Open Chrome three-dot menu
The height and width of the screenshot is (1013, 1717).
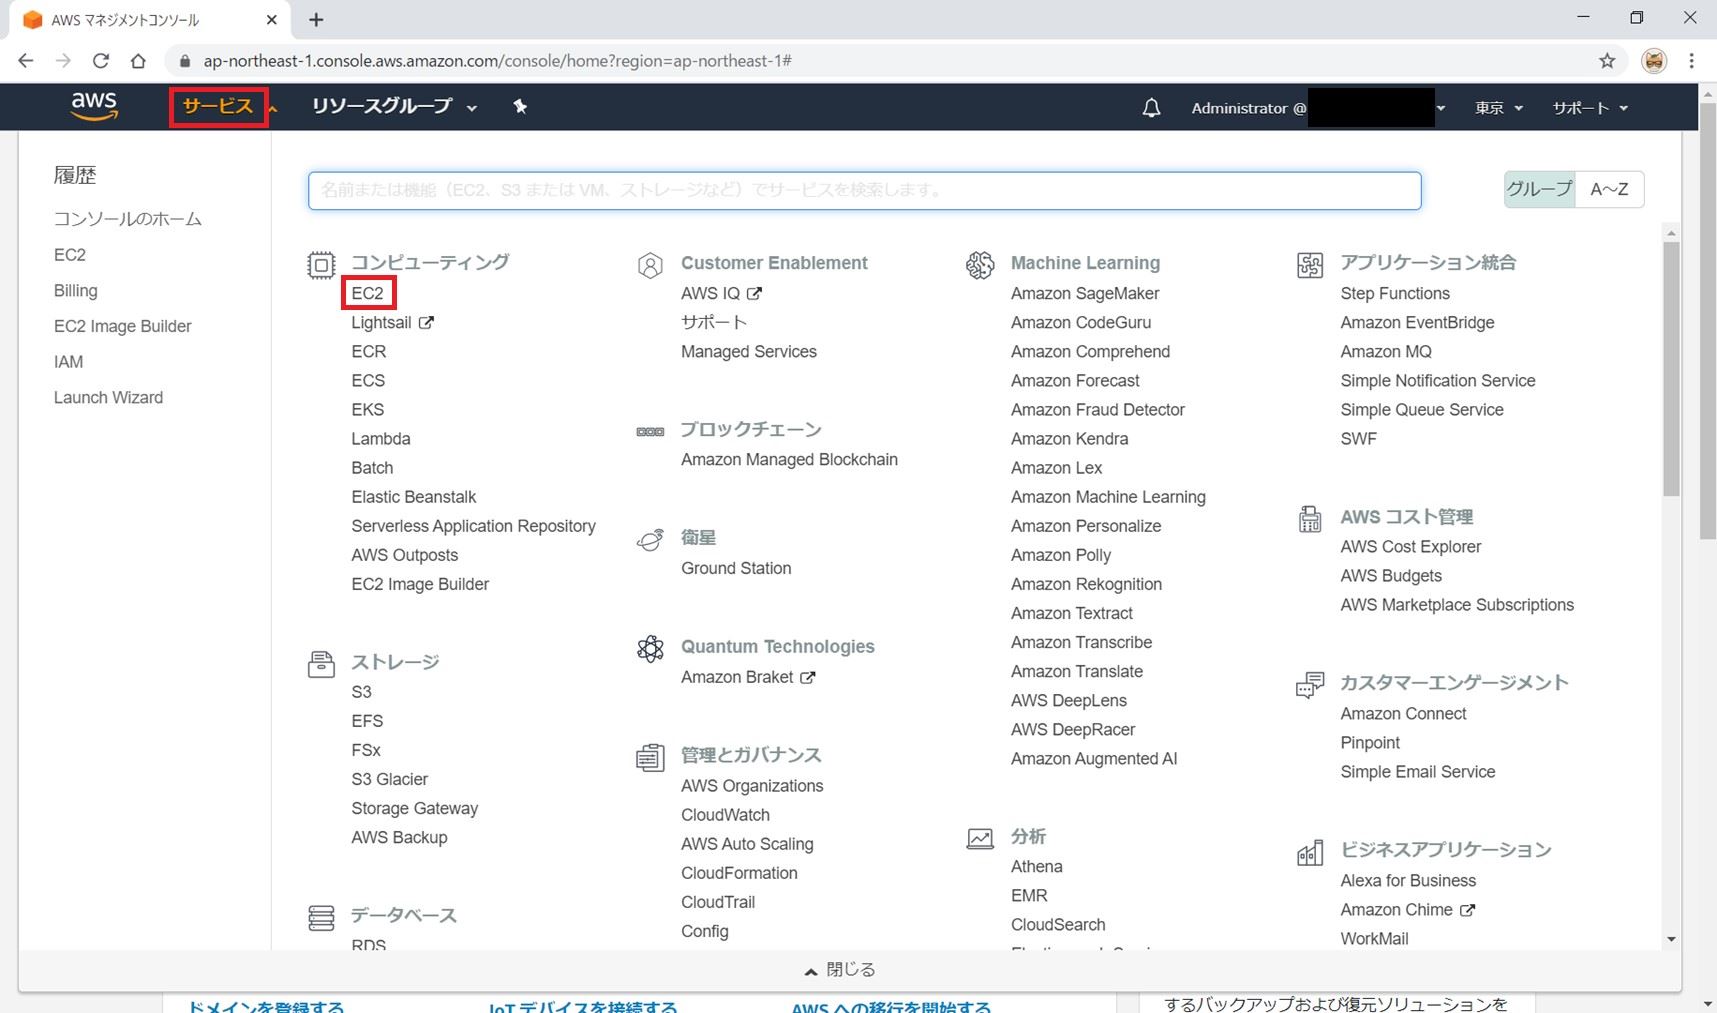(1692, 61)
